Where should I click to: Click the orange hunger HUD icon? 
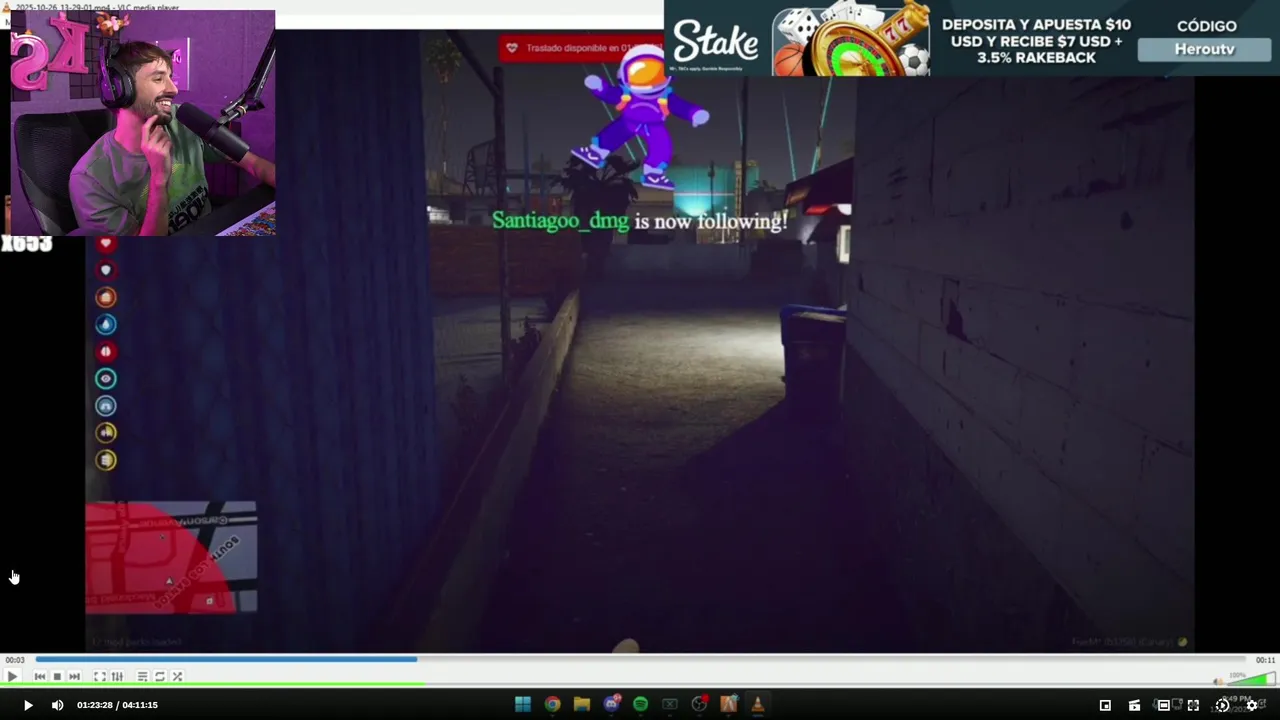point(106,297)
